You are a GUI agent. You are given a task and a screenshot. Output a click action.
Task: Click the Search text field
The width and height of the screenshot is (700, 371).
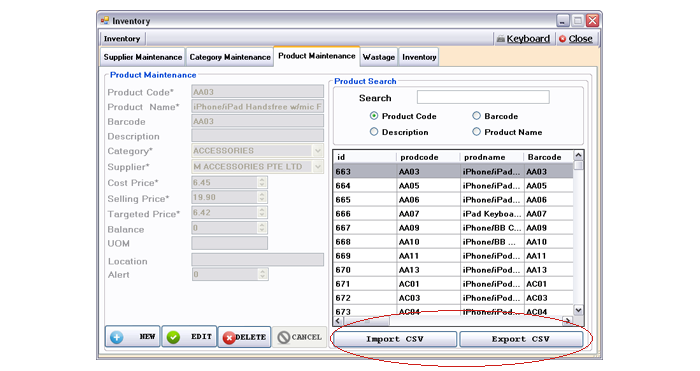(x=483, y=97)
